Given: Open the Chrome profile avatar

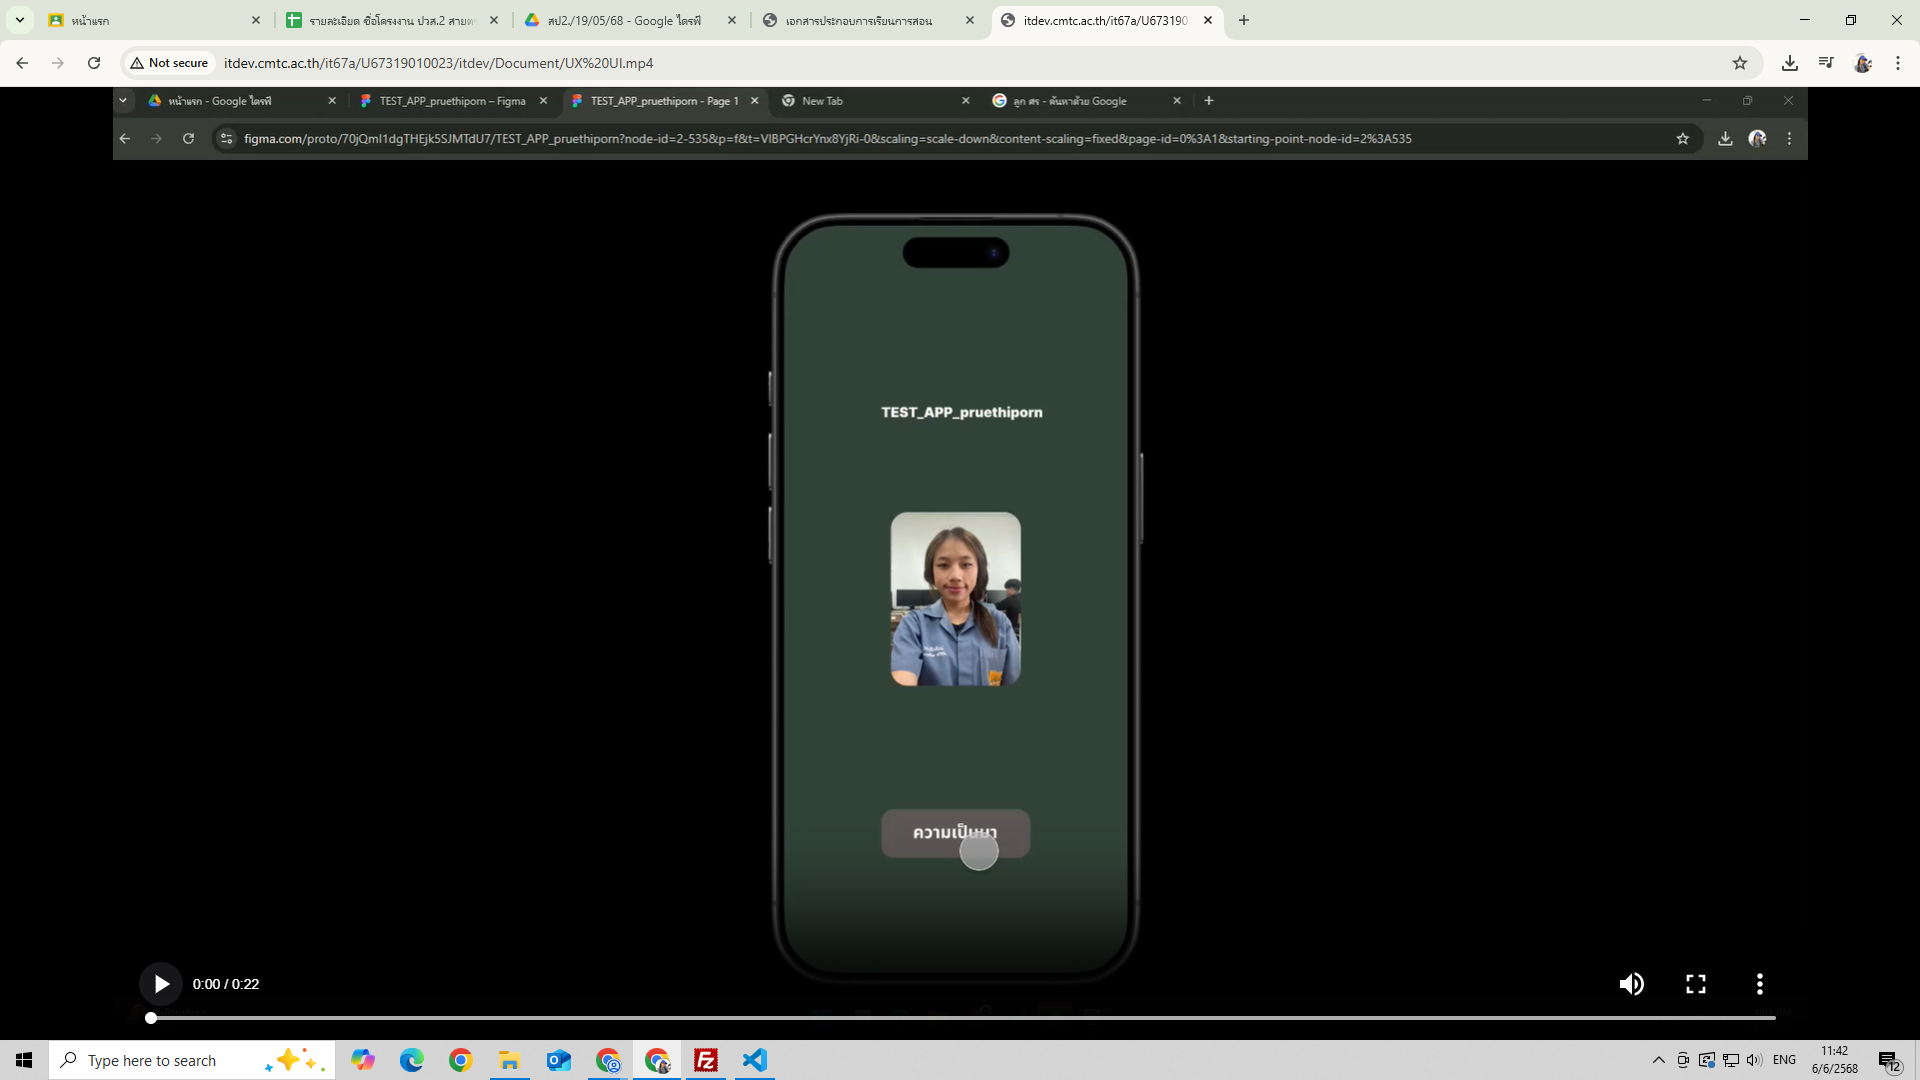Looking at the screenshot, I should [x=1862, y=63].
